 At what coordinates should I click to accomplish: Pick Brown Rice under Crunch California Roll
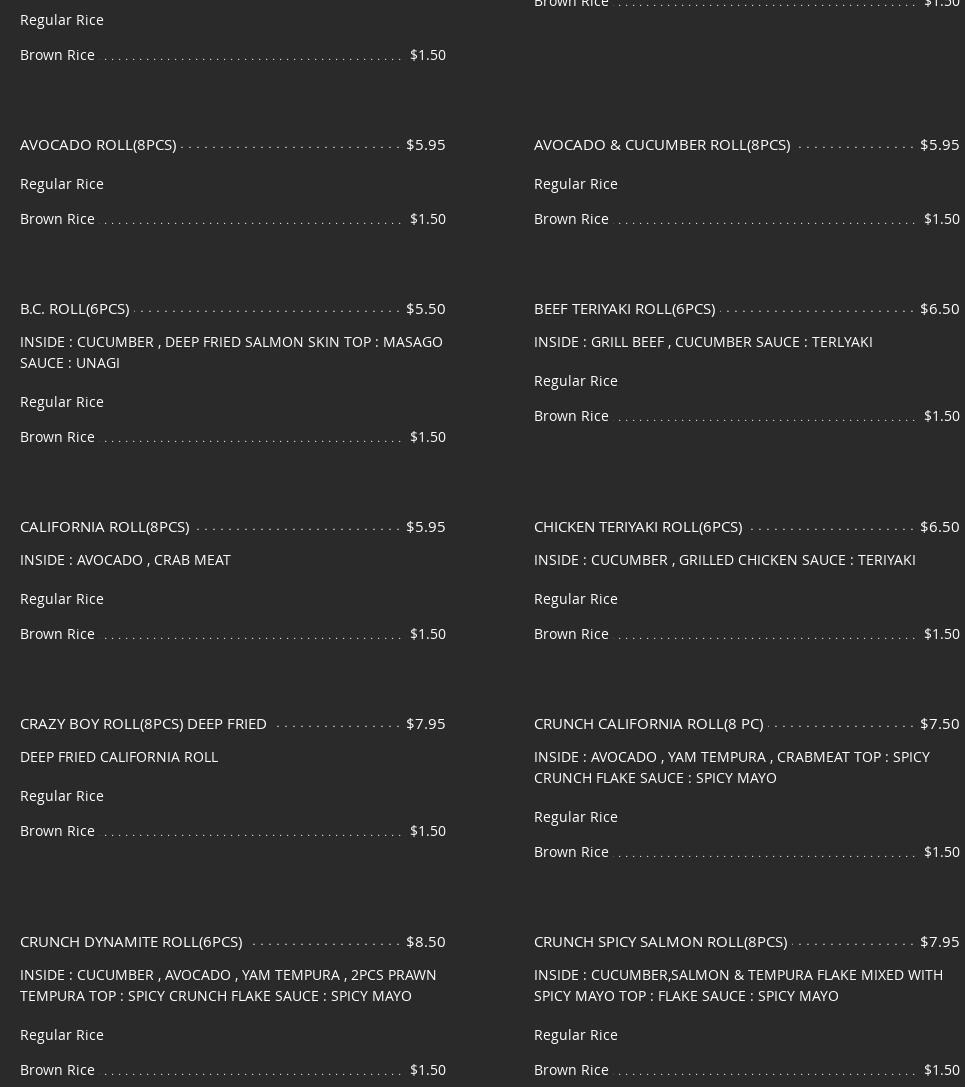[747, 852]
